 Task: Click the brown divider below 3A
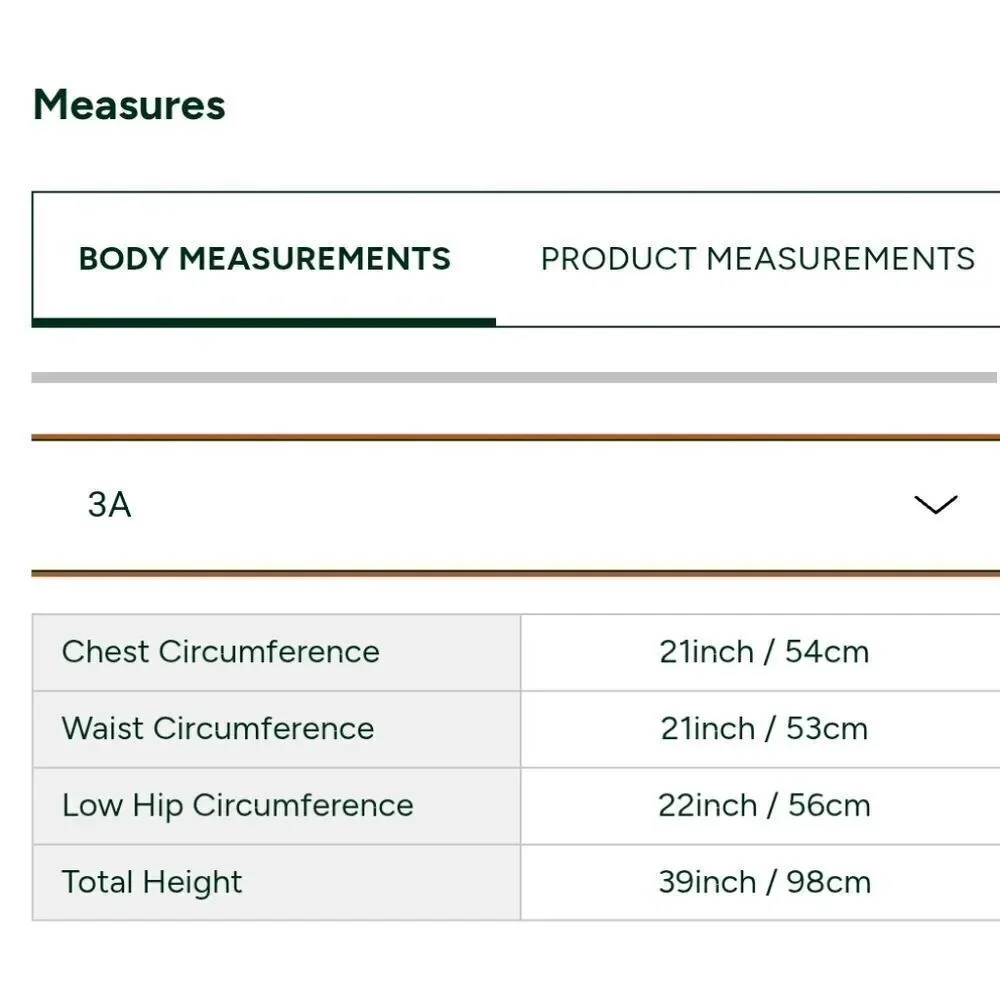click(515, 573)
